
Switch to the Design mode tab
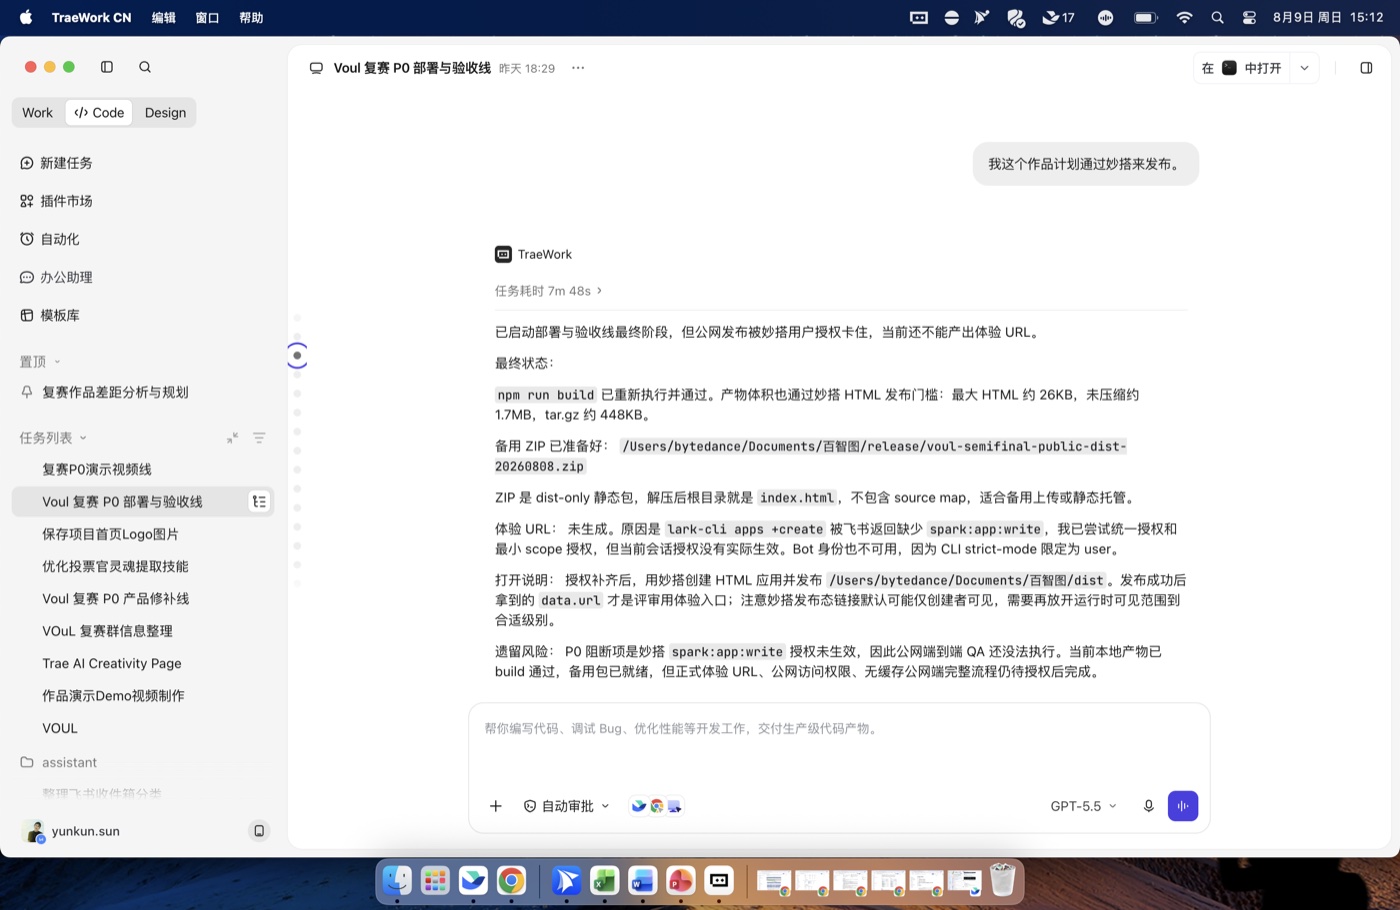165,113
